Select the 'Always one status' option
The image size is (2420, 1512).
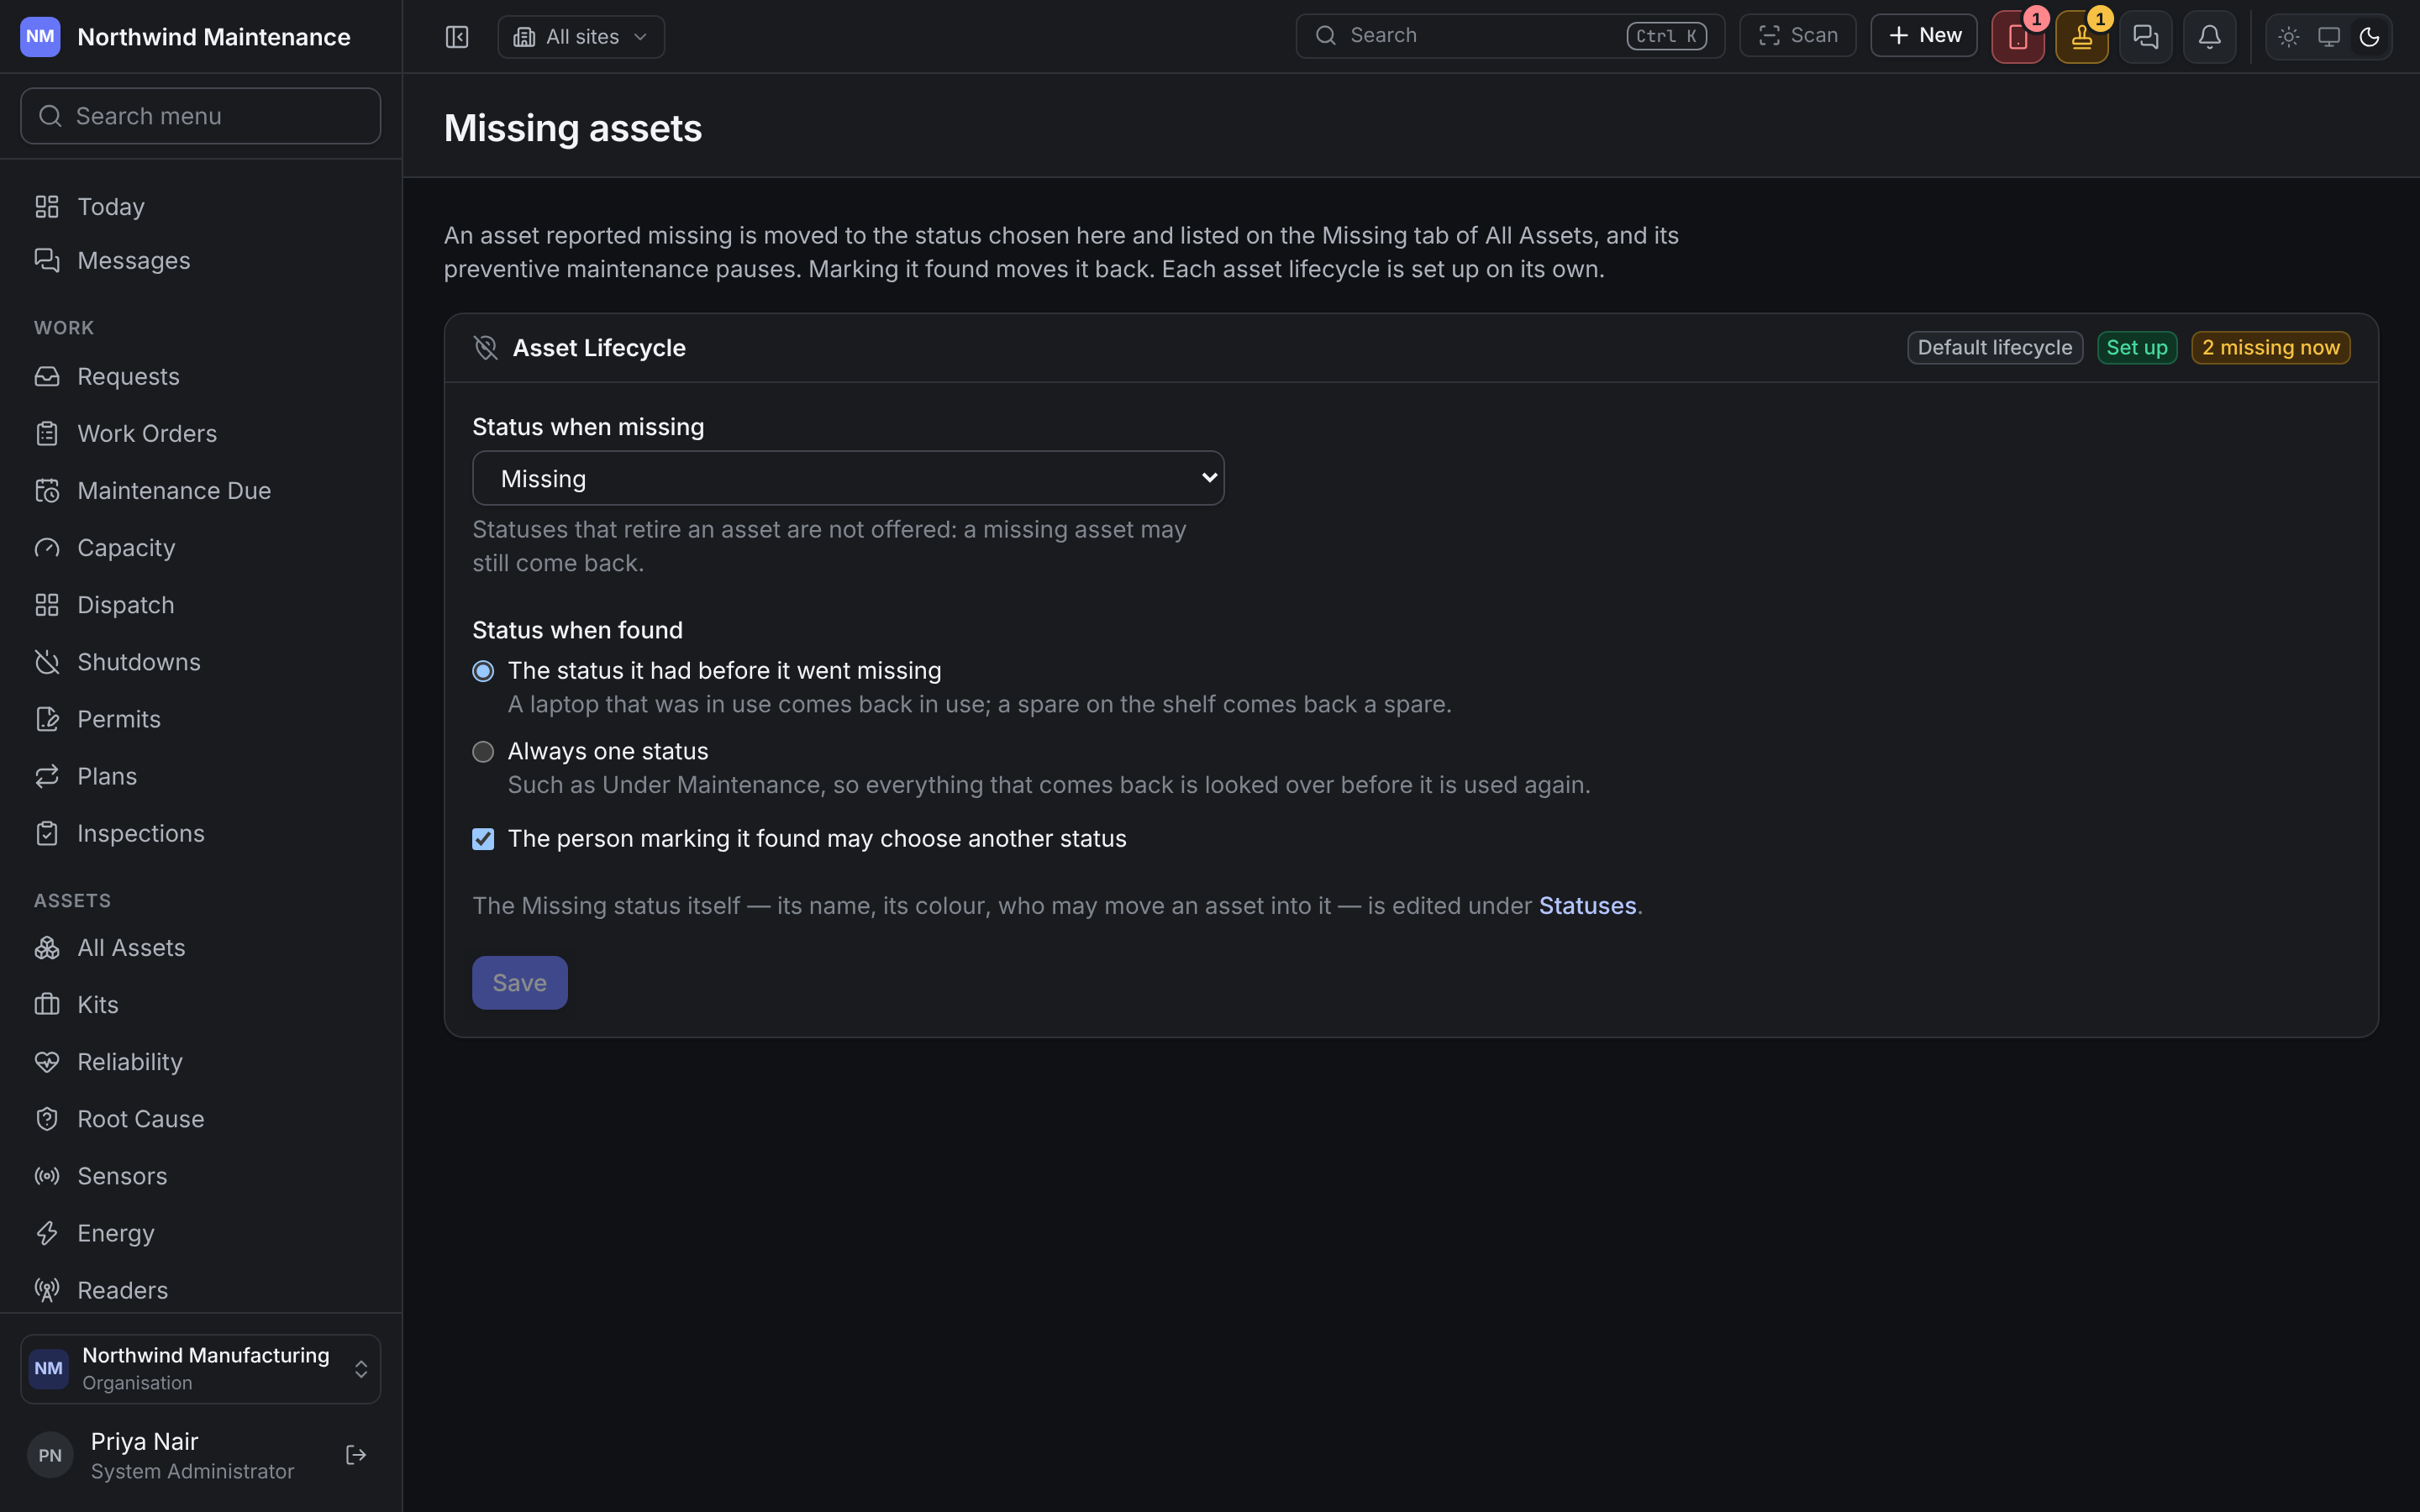(483, 752)
